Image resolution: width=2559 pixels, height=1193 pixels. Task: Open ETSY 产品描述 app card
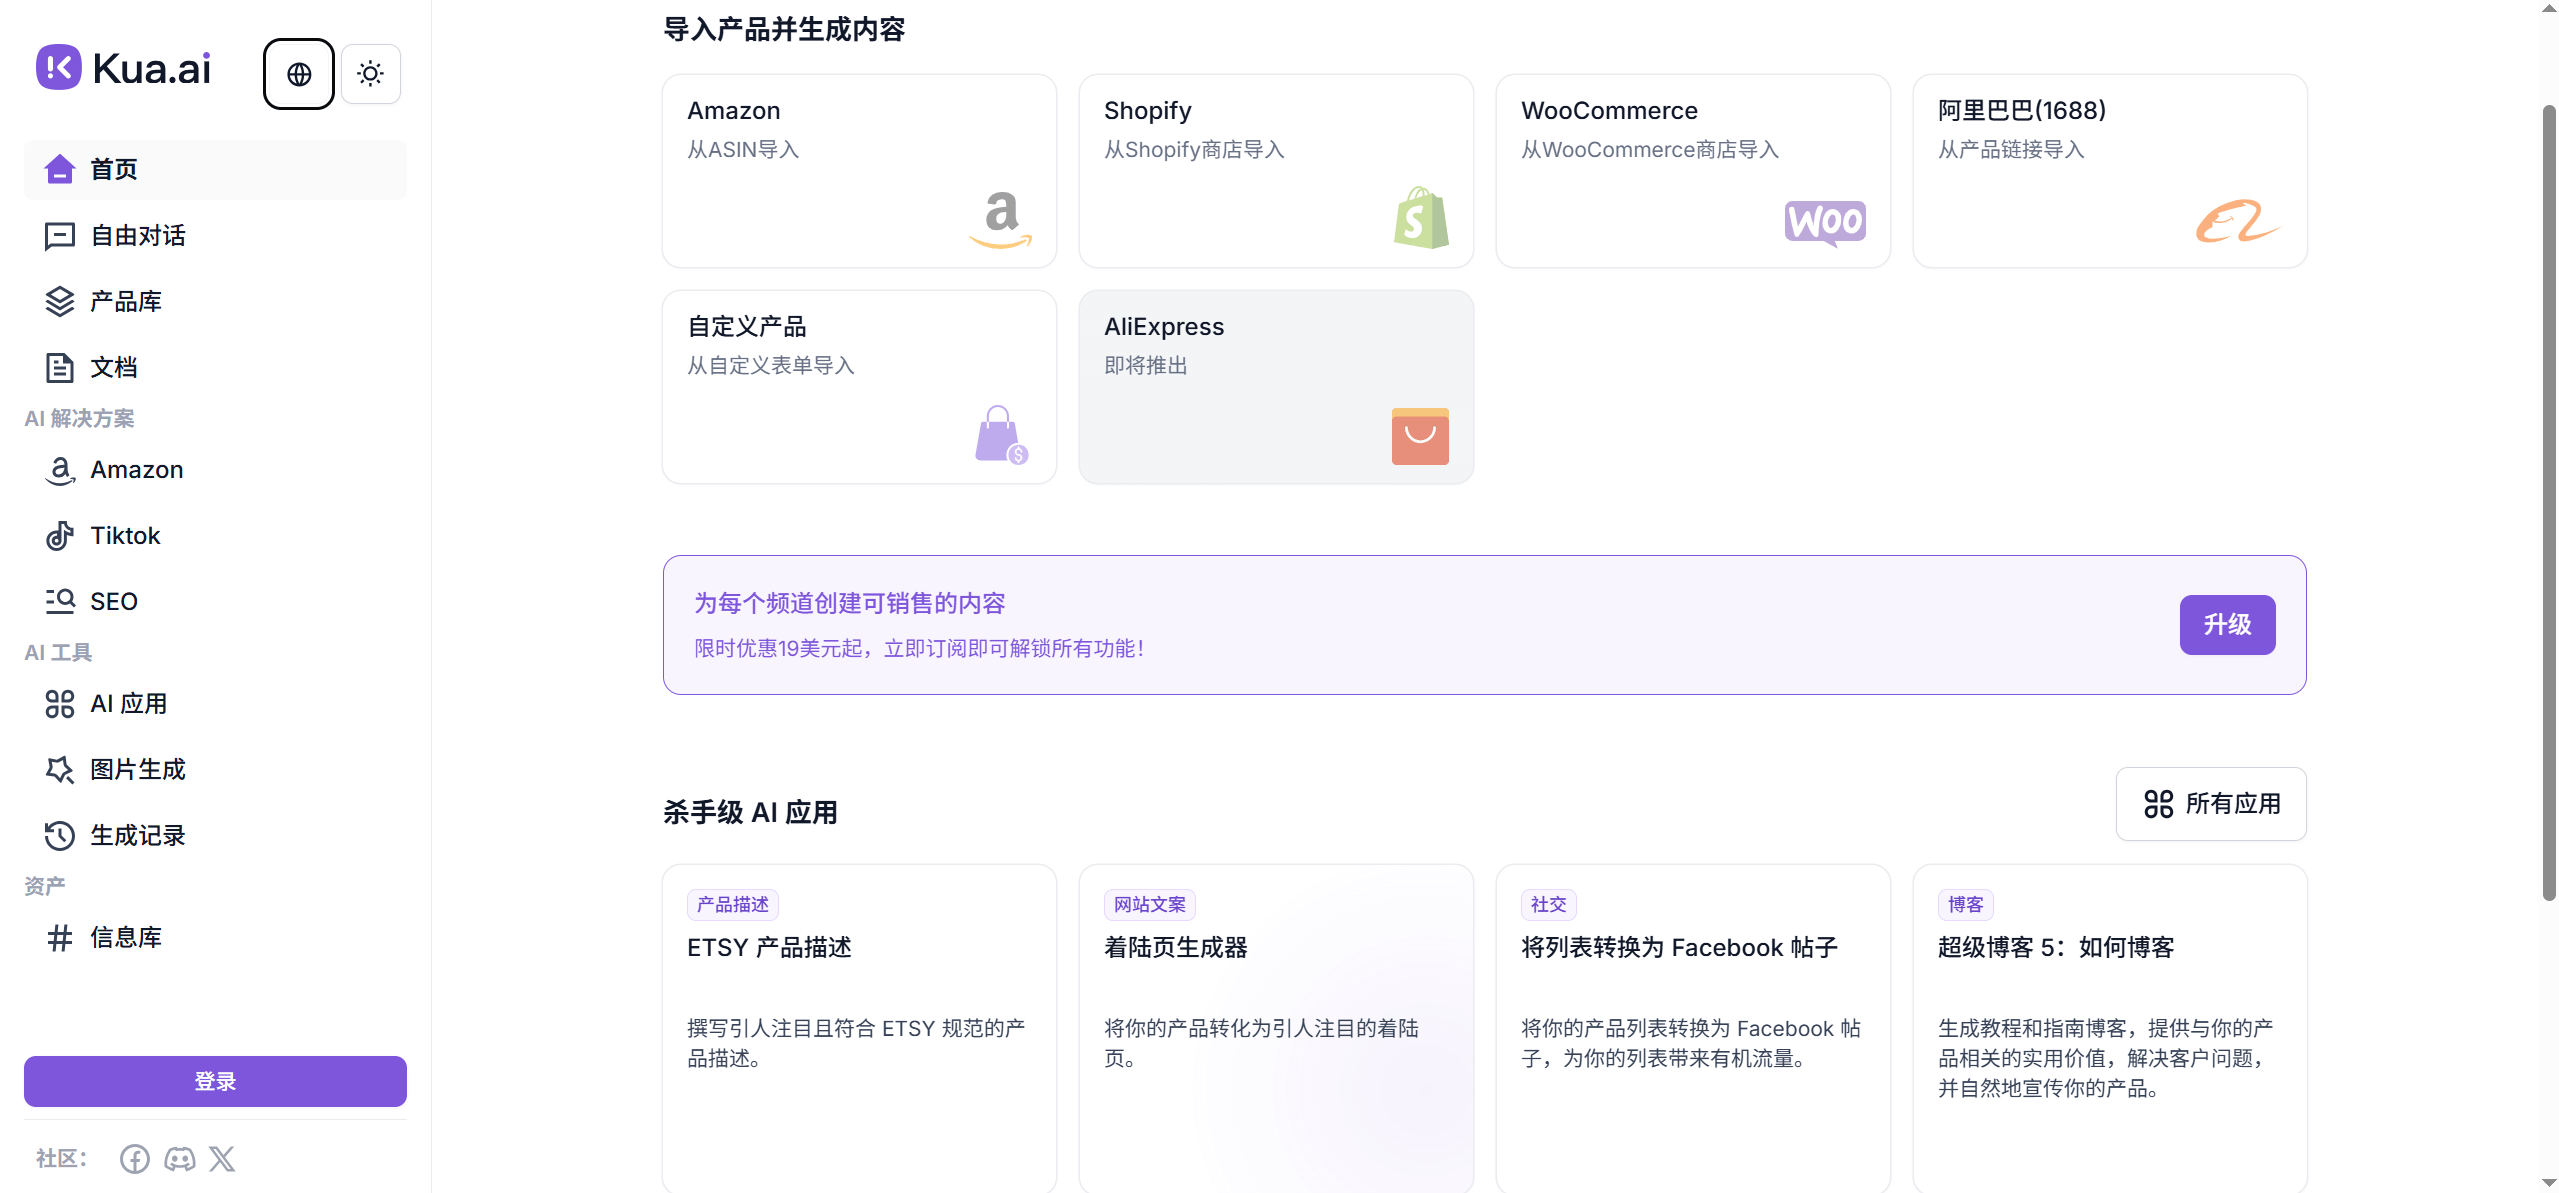pyautogui.click(x=859, y=1028)
